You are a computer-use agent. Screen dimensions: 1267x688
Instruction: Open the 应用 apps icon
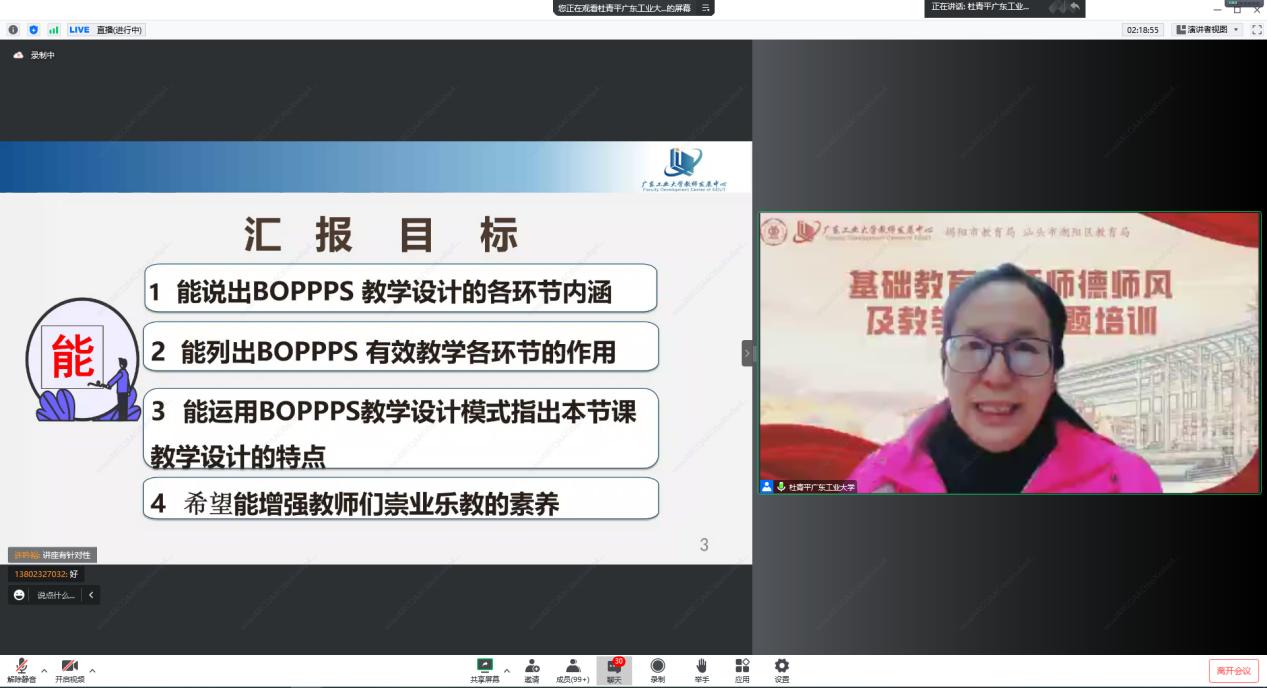click(x=742, y=667)
